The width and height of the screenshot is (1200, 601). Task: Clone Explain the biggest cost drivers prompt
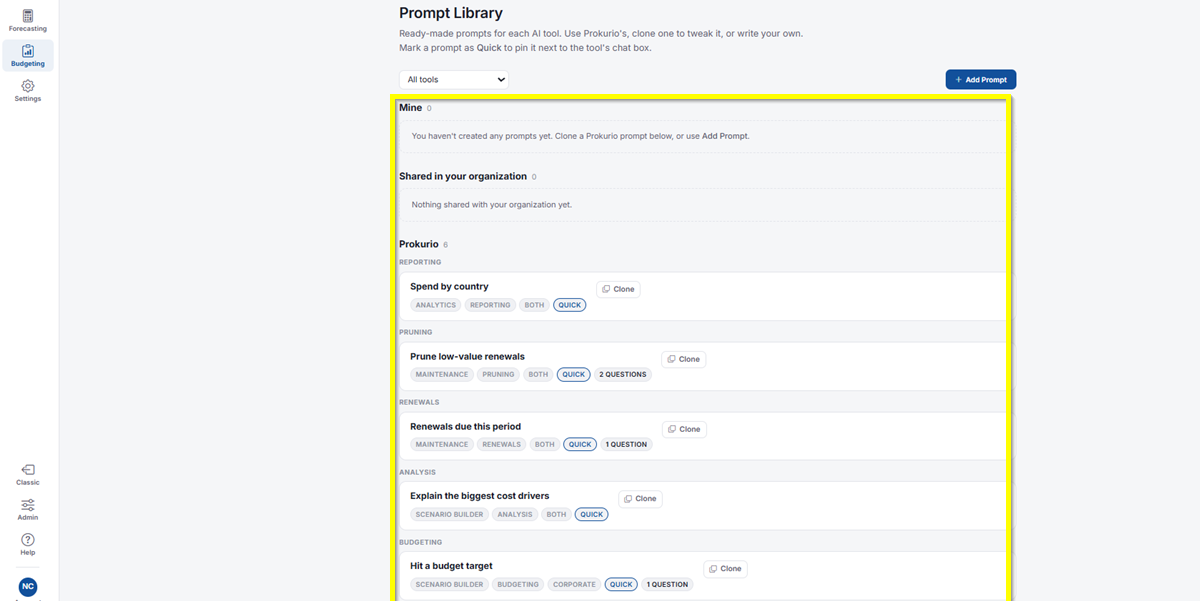(x=640, y=499)
